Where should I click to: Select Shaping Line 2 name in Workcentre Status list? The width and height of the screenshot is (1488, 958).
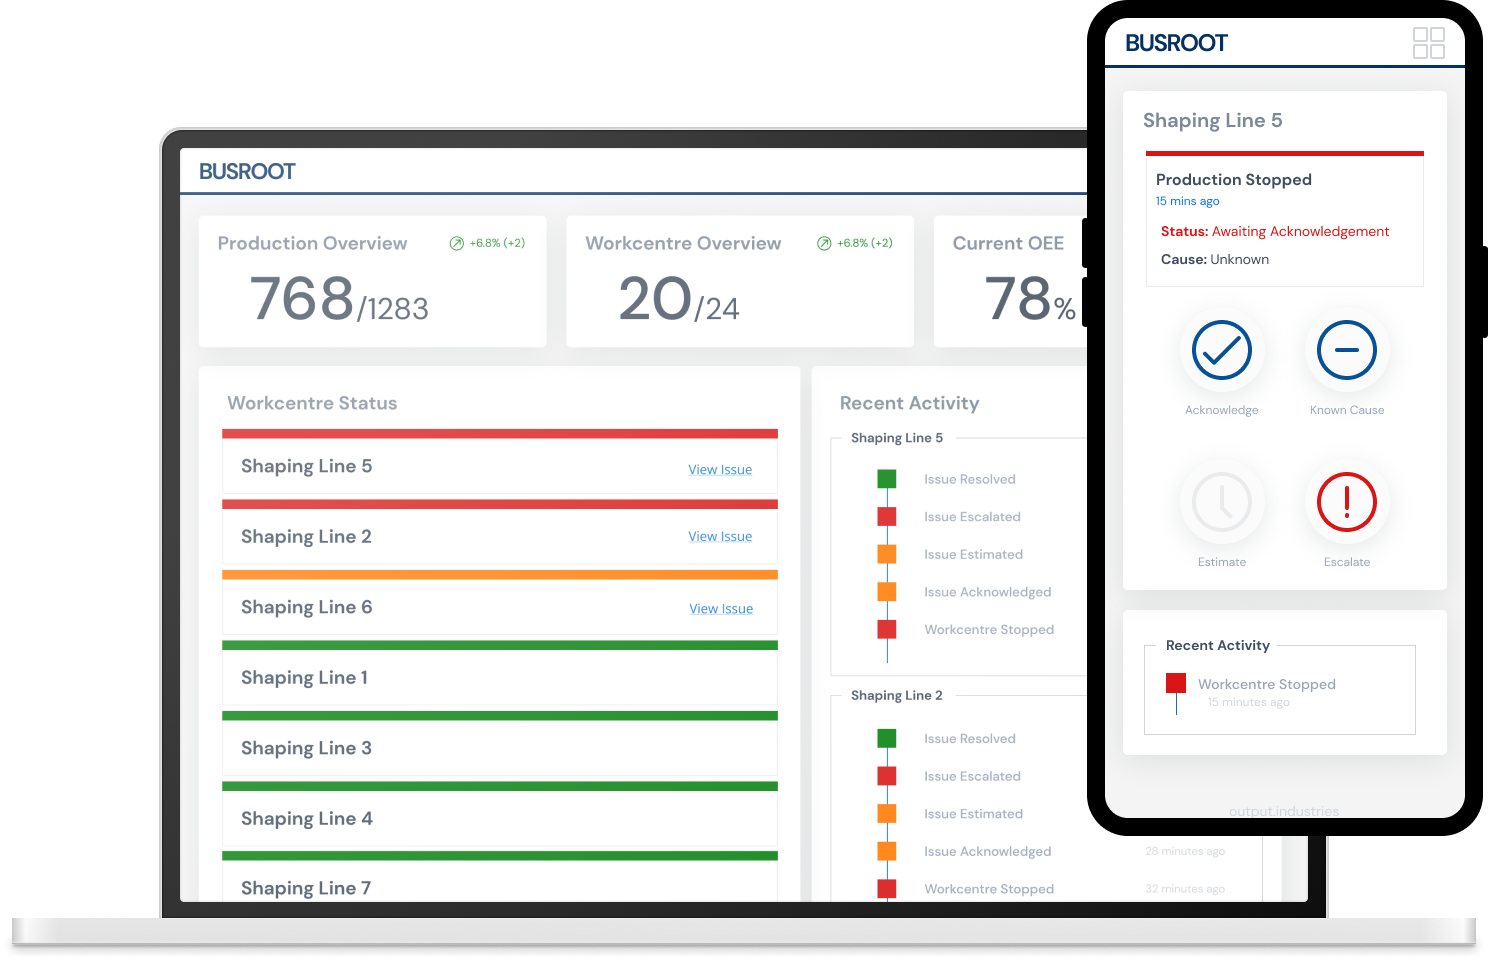tap(306, 537)
